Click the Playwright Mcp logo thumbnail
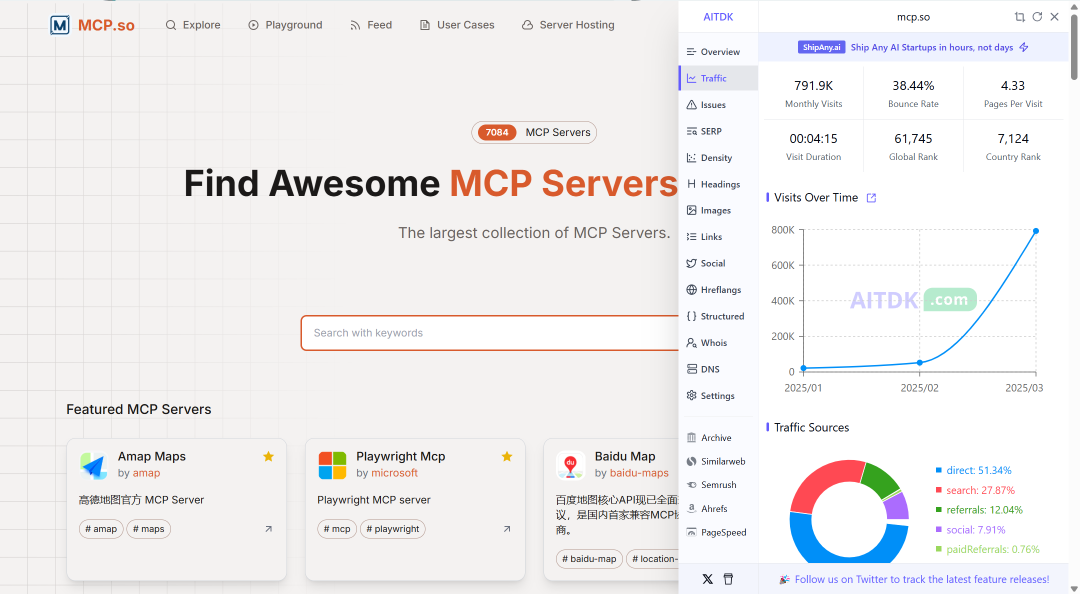The height and width of the screenshot is (594, 1080). 332,465
